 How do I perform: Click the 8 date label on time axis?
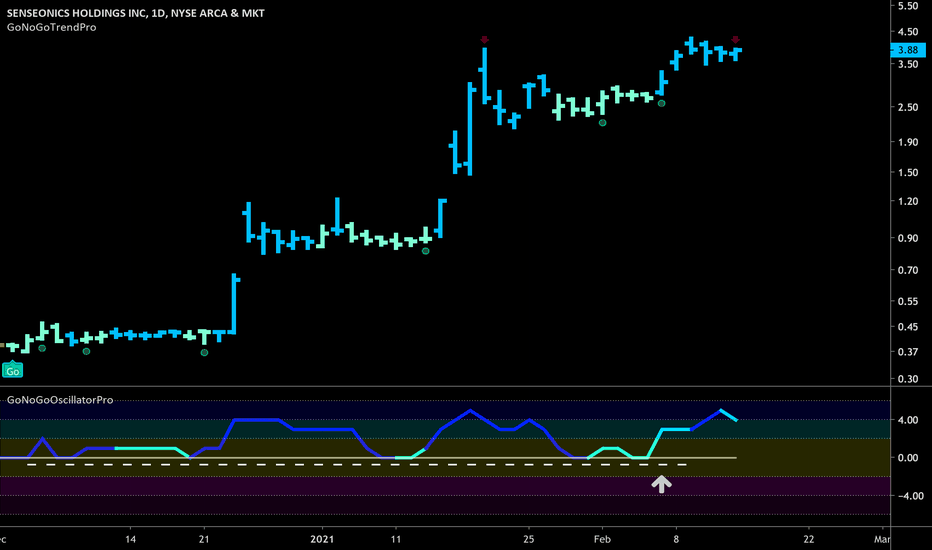pos(676,539)
